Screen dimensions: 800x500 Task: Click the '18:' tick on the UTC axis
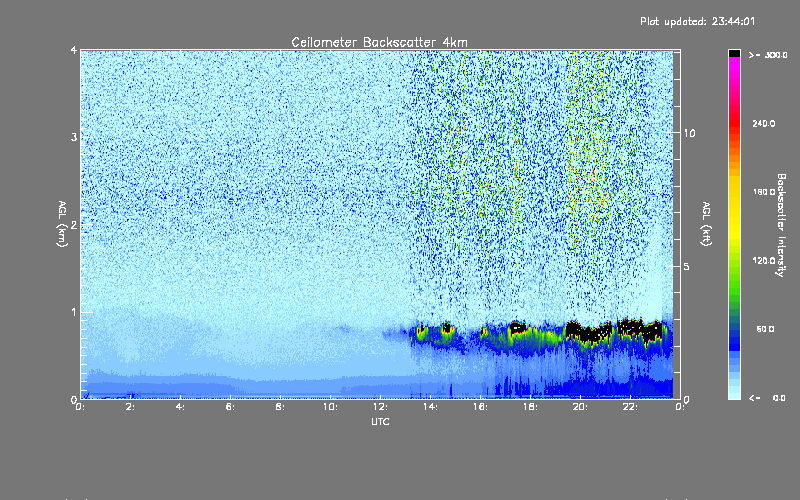(x=530, y=407)
